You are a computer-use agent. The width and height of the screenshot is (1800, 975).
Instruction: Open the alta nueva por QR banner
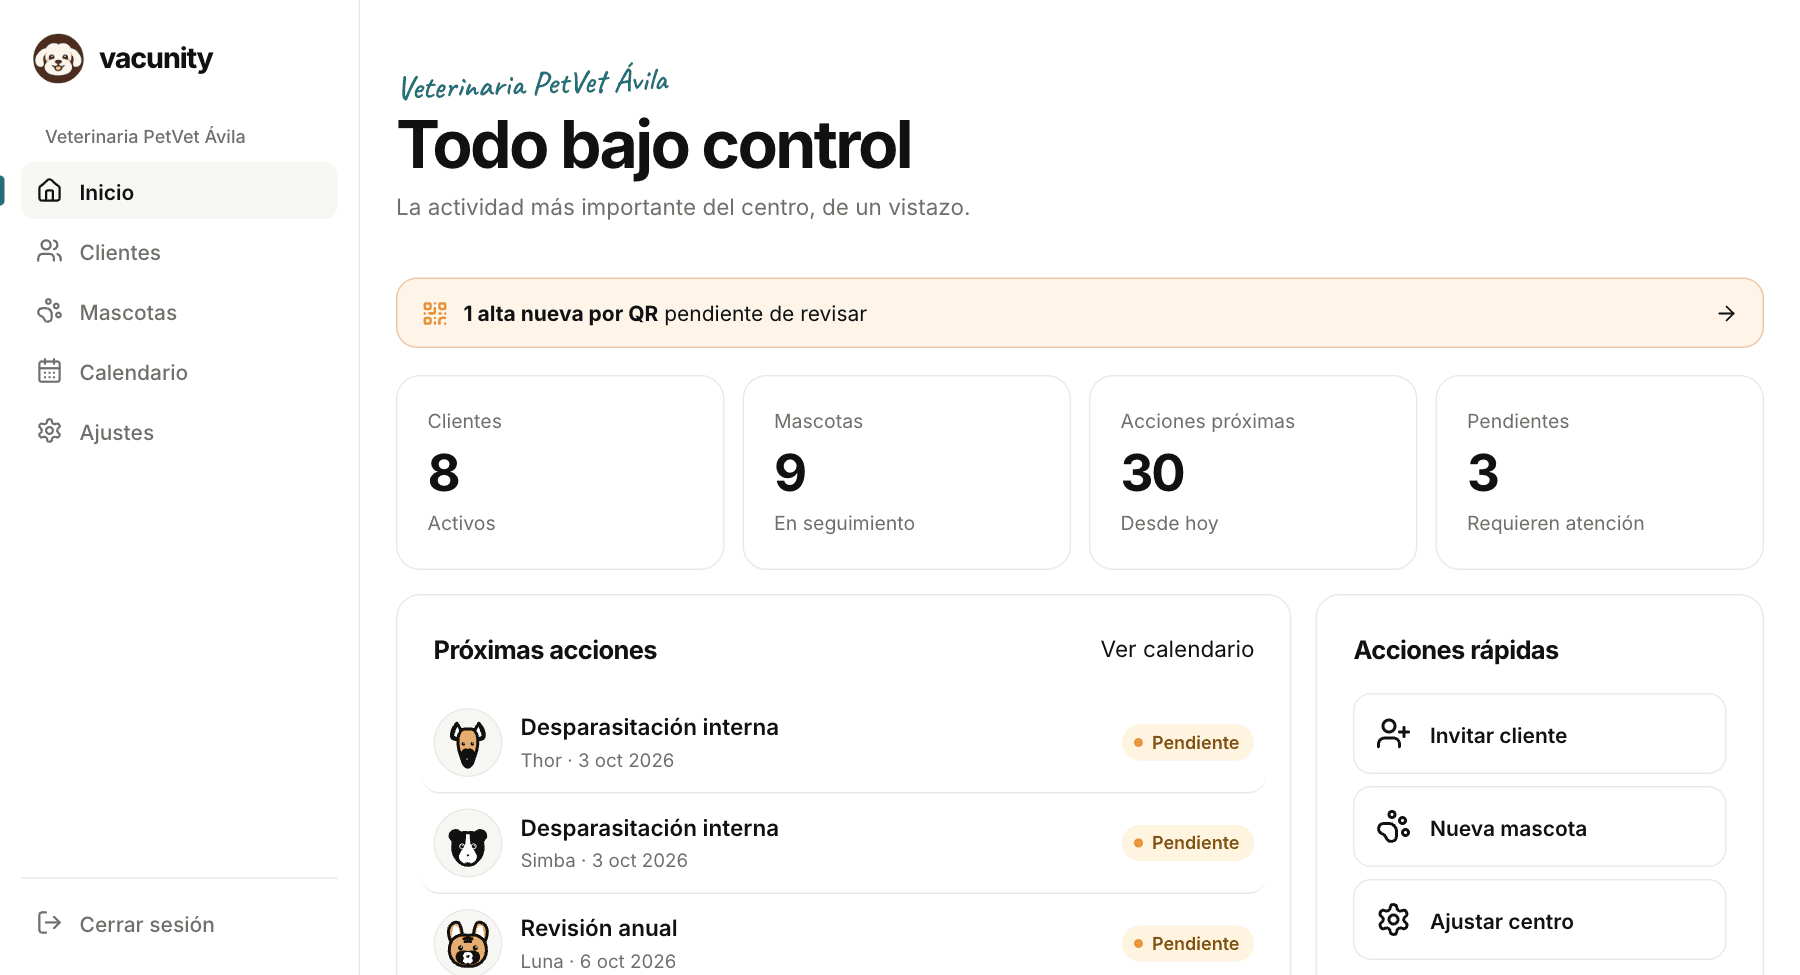[x=1079, y=313]
